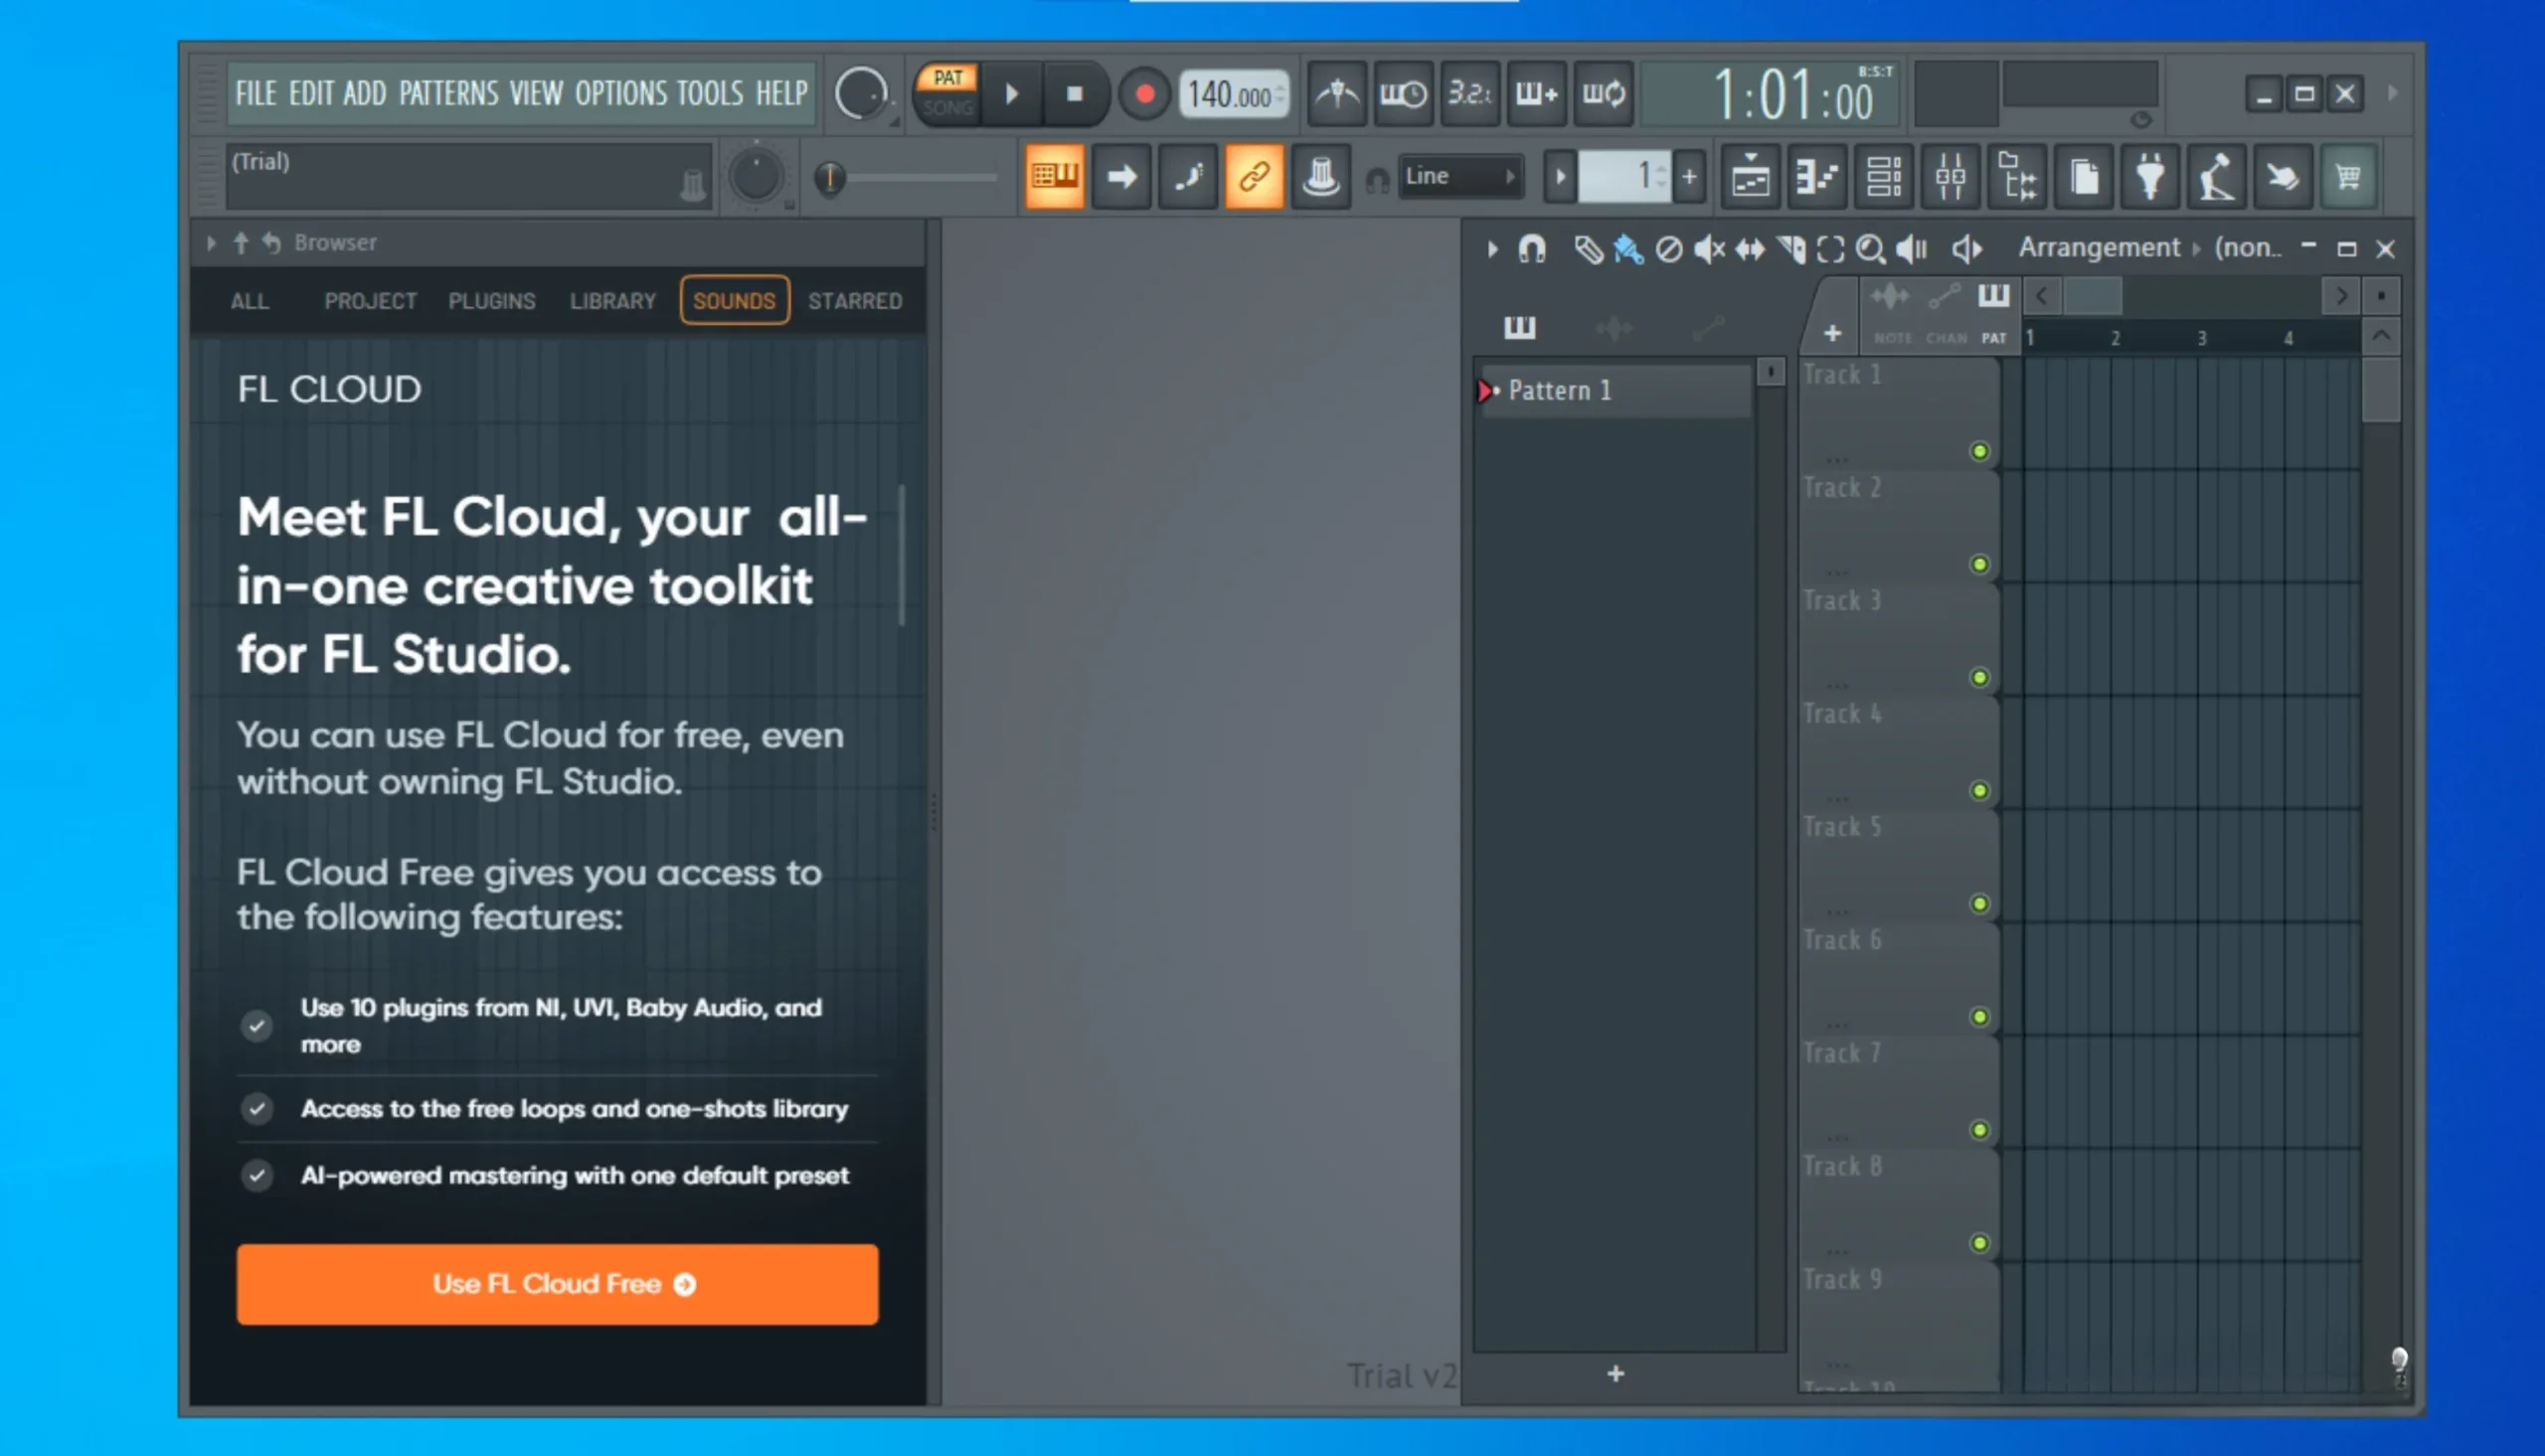2545x1456 pixels.
Task: Click Stop in the transport
Action: click(1074, 94)
